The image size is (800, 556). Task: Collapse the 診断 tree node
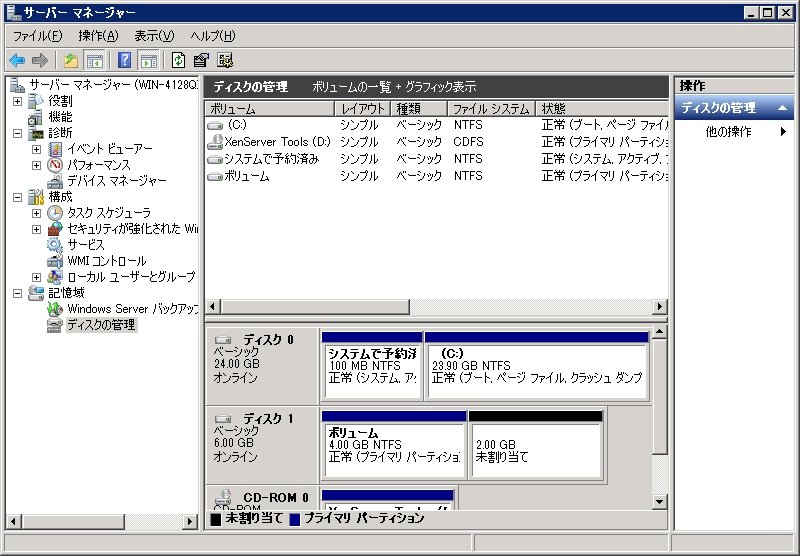(x=17, y=133)
